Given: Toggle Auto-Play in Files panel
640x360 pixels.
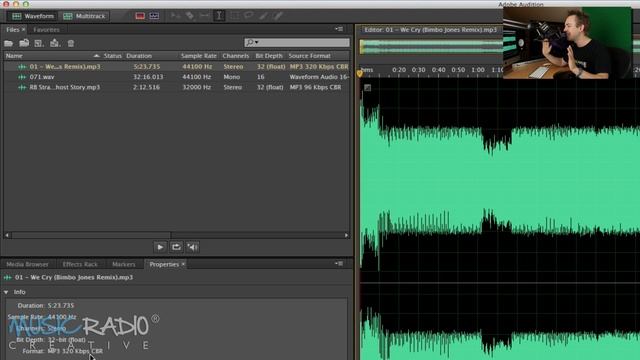Looking at the screenshot, I should pyautogui.click(x=193, y=247).
